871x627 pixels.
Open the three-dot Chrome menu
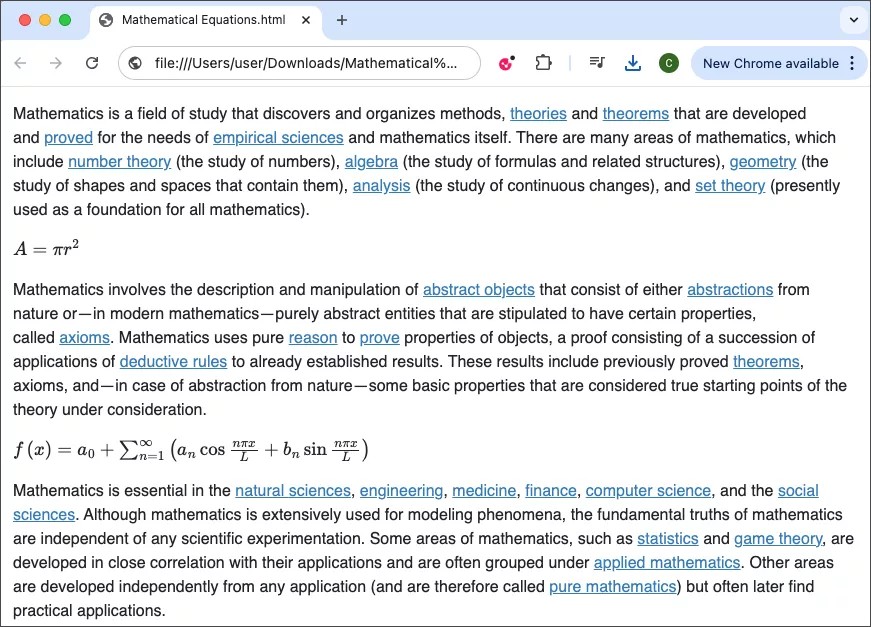click(x=852, y=62)
